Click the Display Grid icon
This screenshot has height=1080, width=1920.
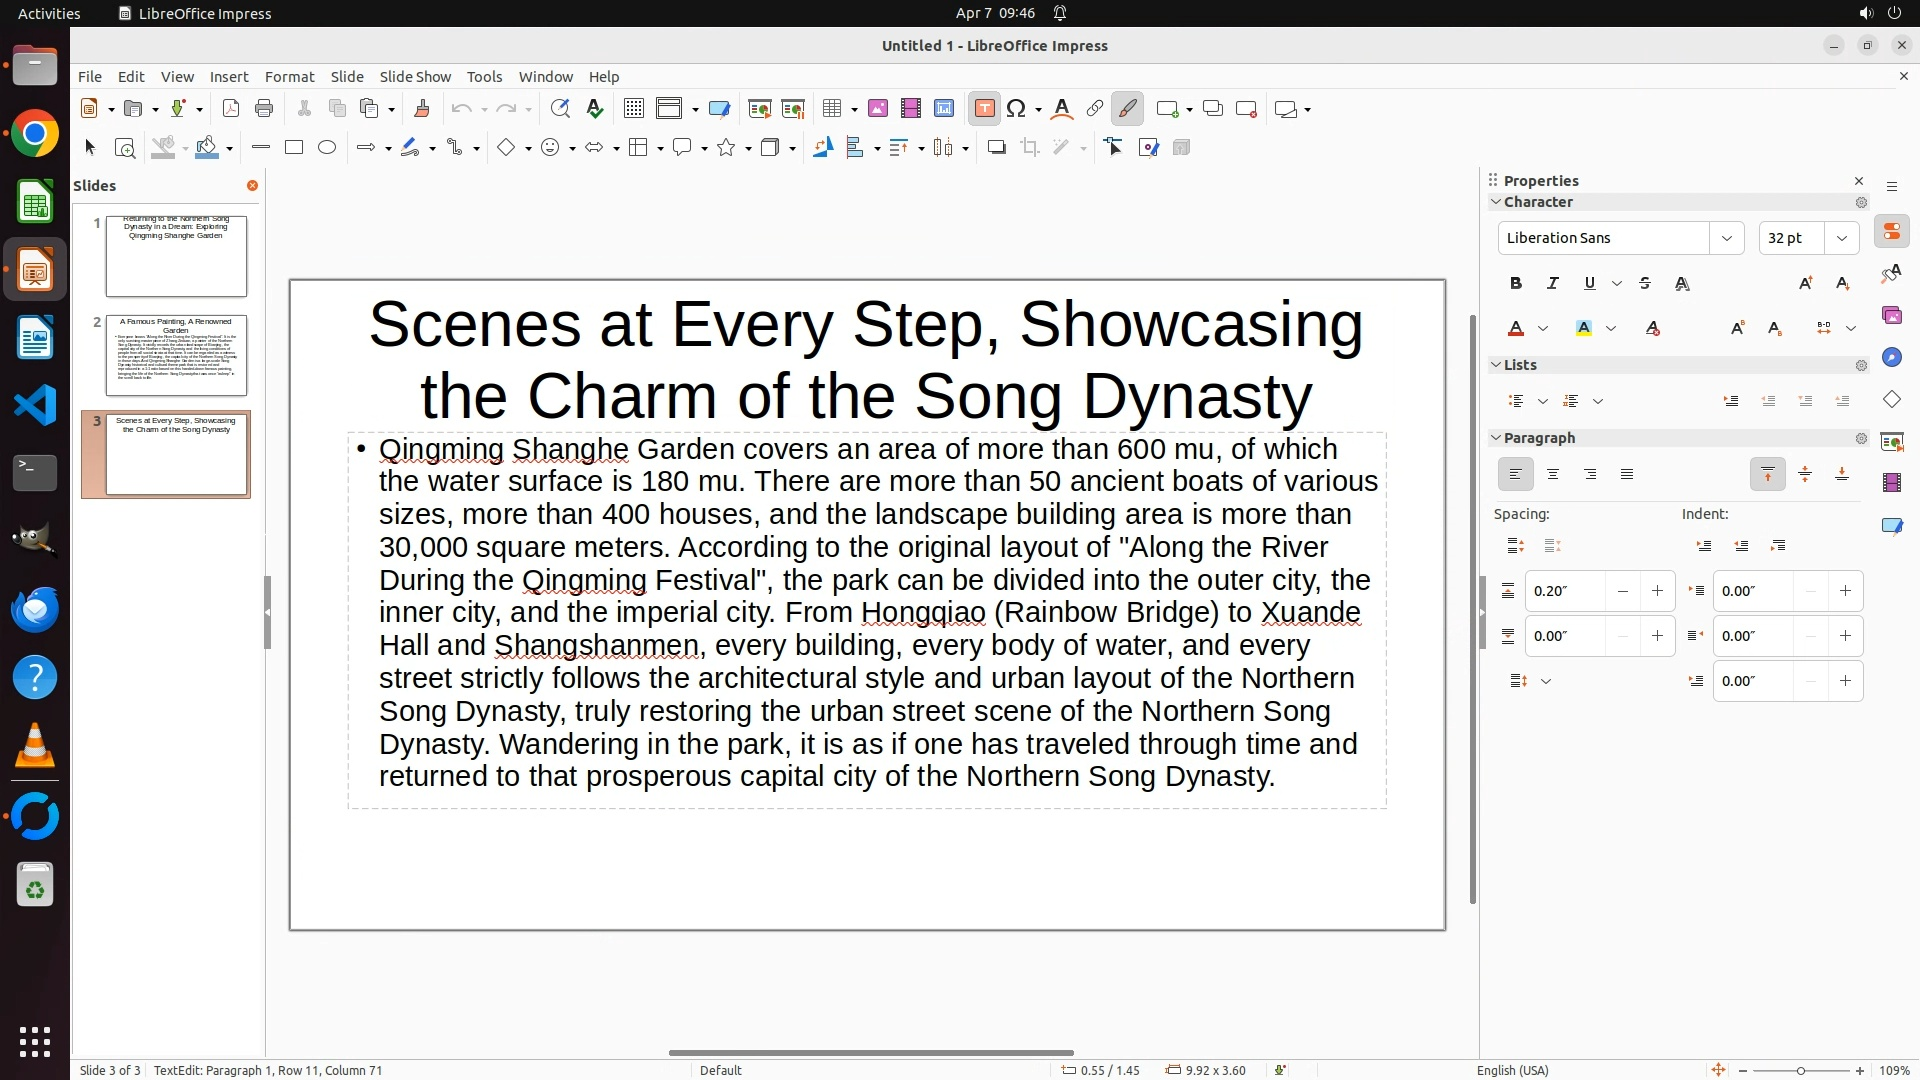pos(633,109)
